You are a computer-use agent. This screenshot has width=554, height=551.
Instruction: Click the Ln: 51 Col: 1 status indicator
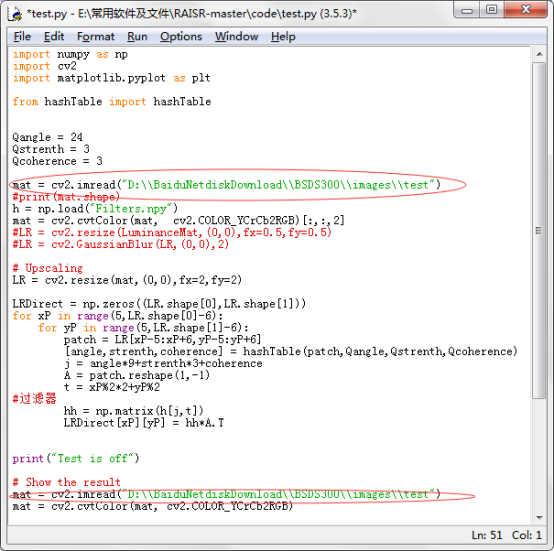[x=506, y=535]
